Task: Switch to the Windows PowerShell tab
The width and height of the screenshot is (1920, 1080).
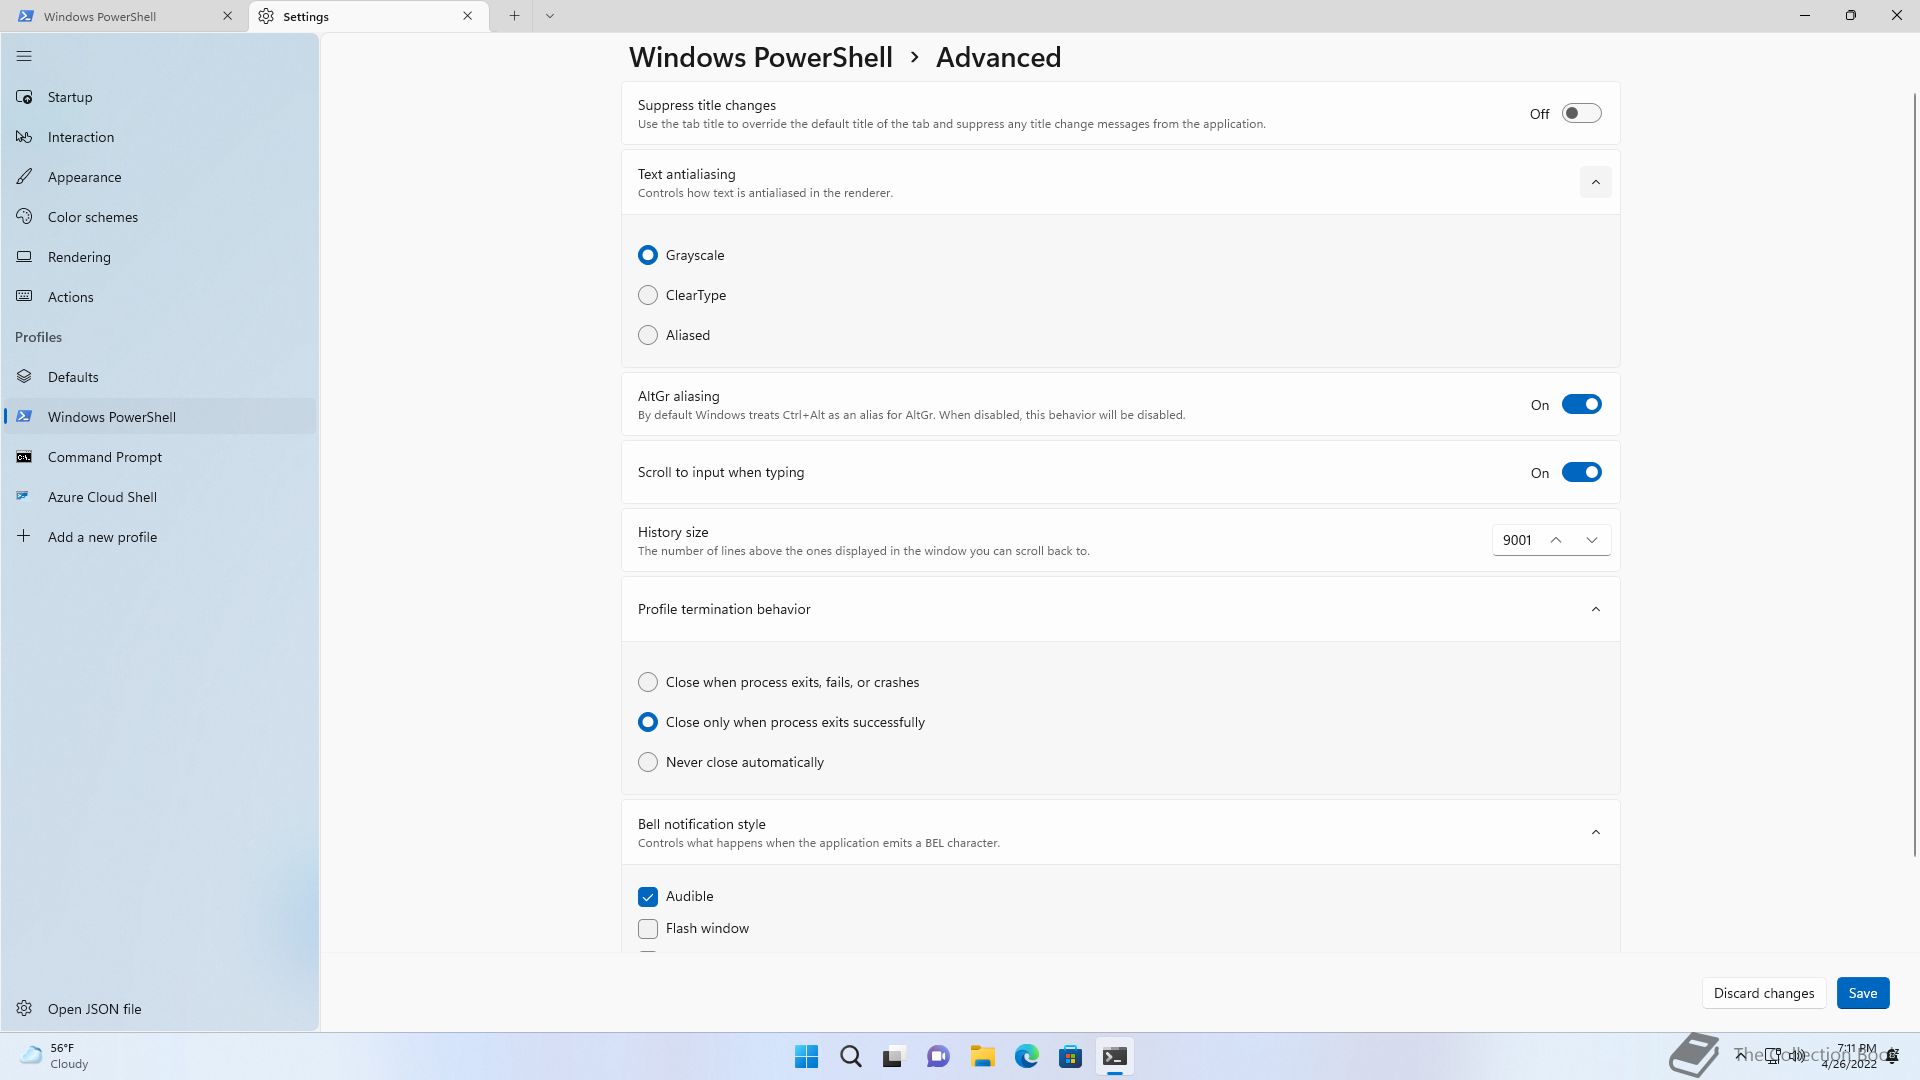Action: click(125, 16)
